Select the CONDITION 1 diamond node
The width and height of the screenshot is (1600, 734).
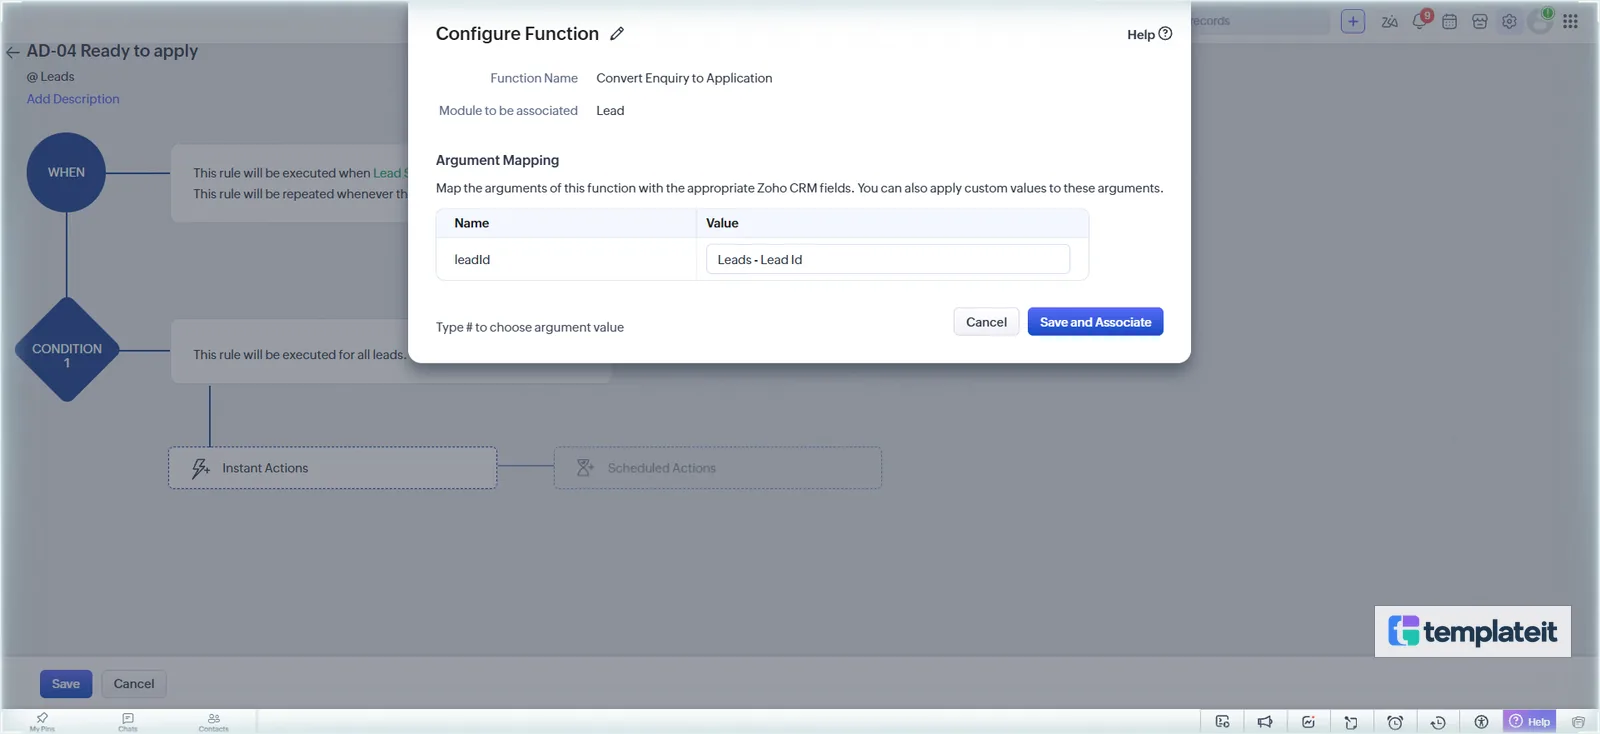coord(67,350)
